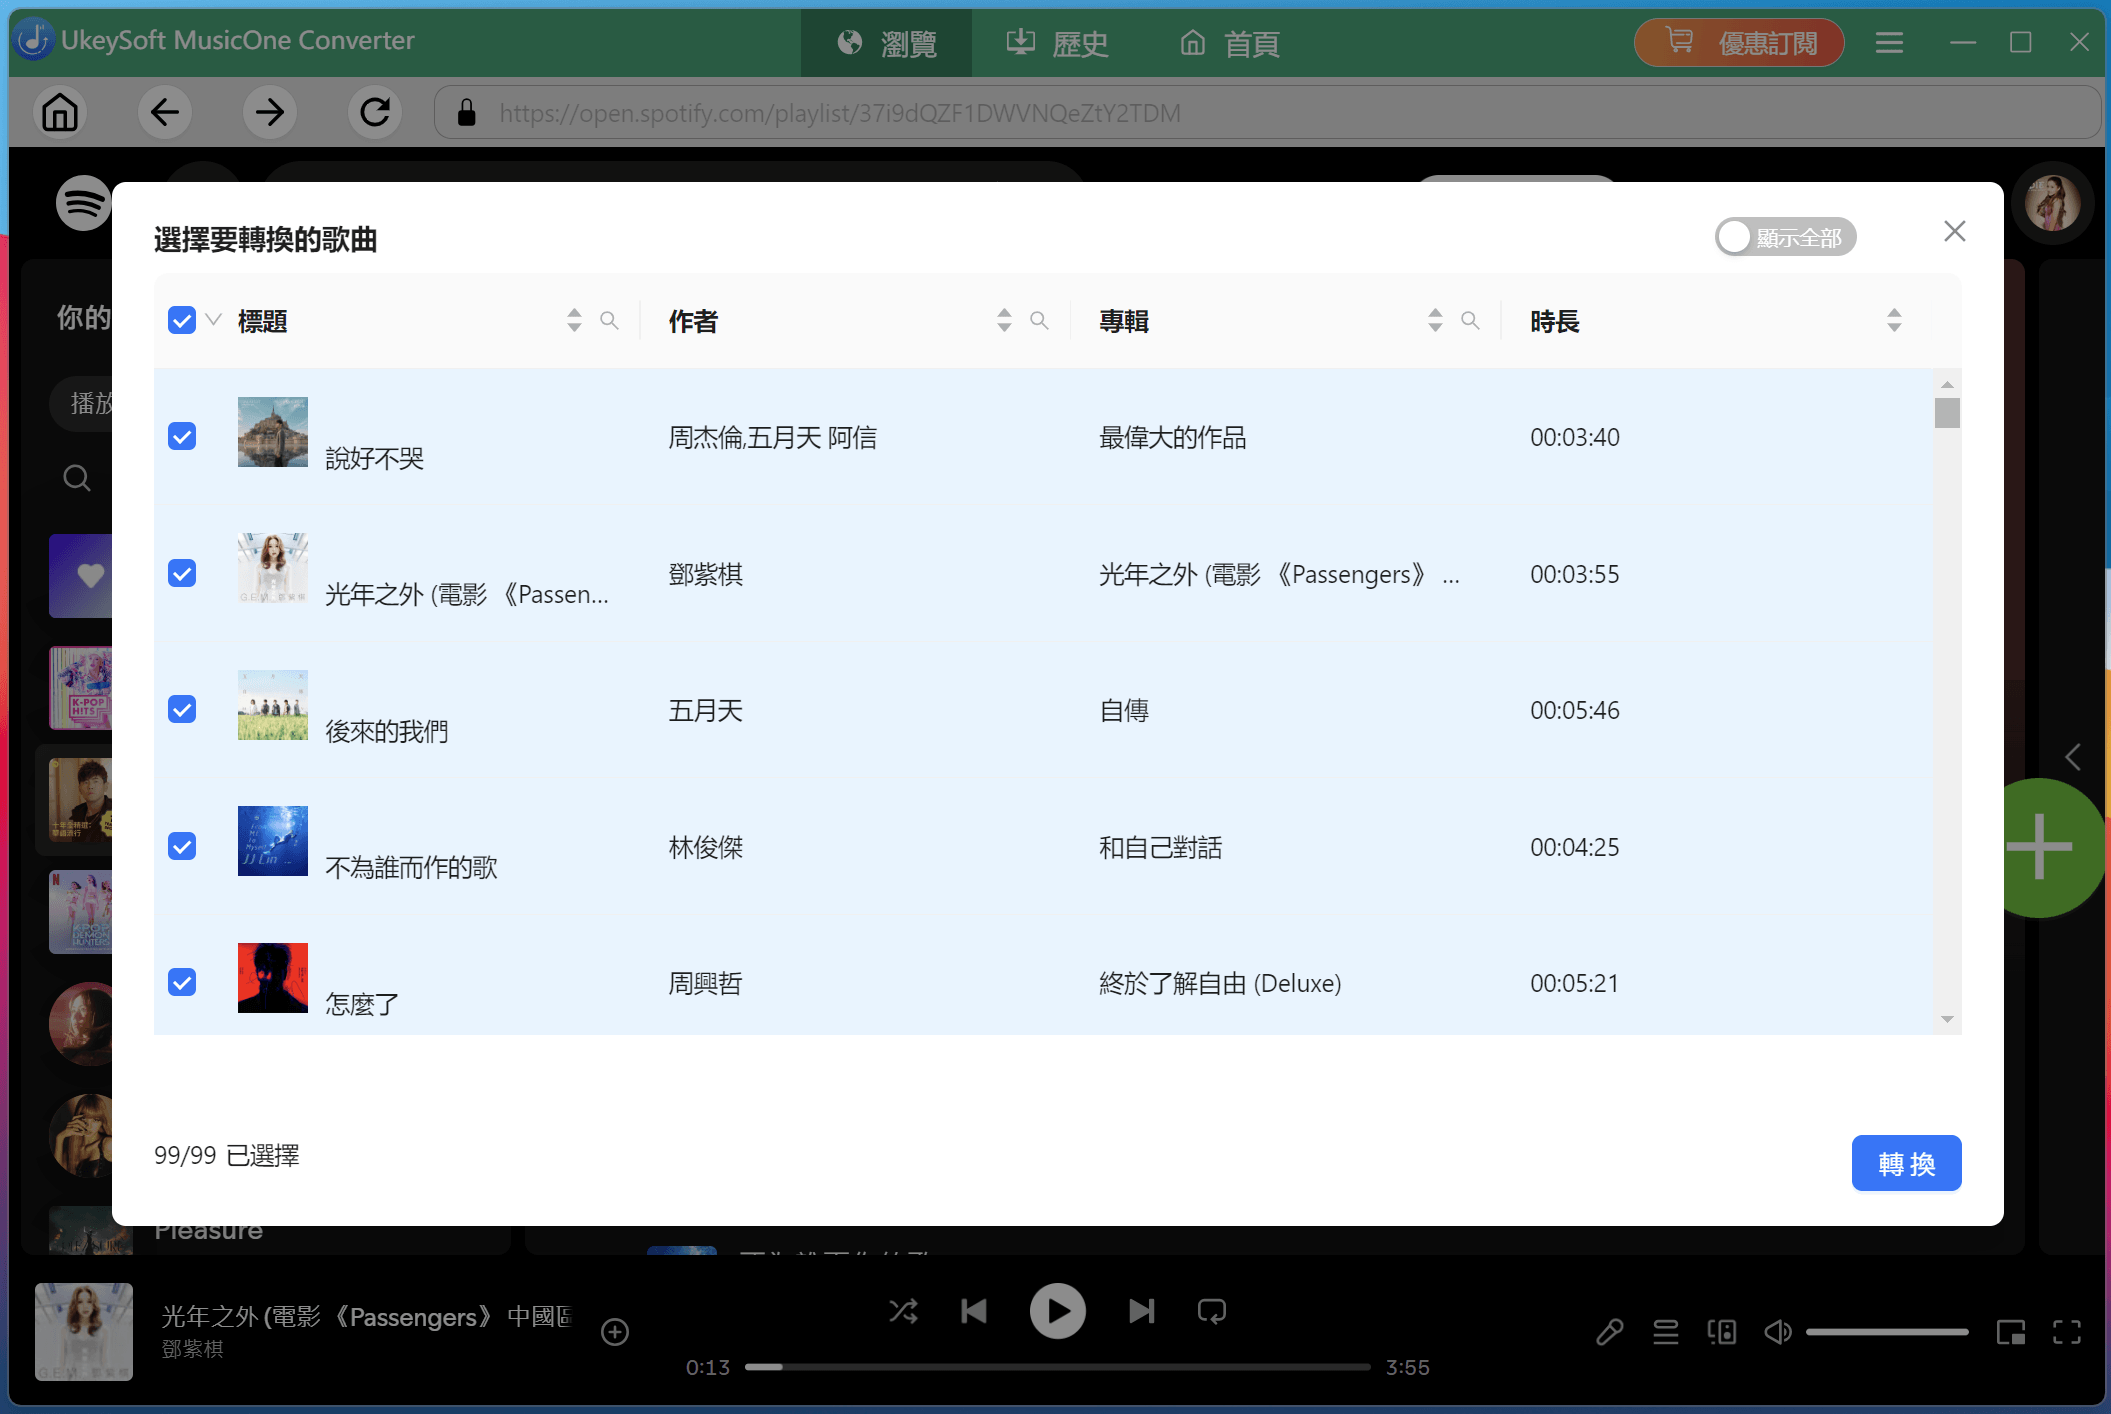Skip to the next track
2111x1414 pixels.
pyautogui.click(x=1141, y=1311)
